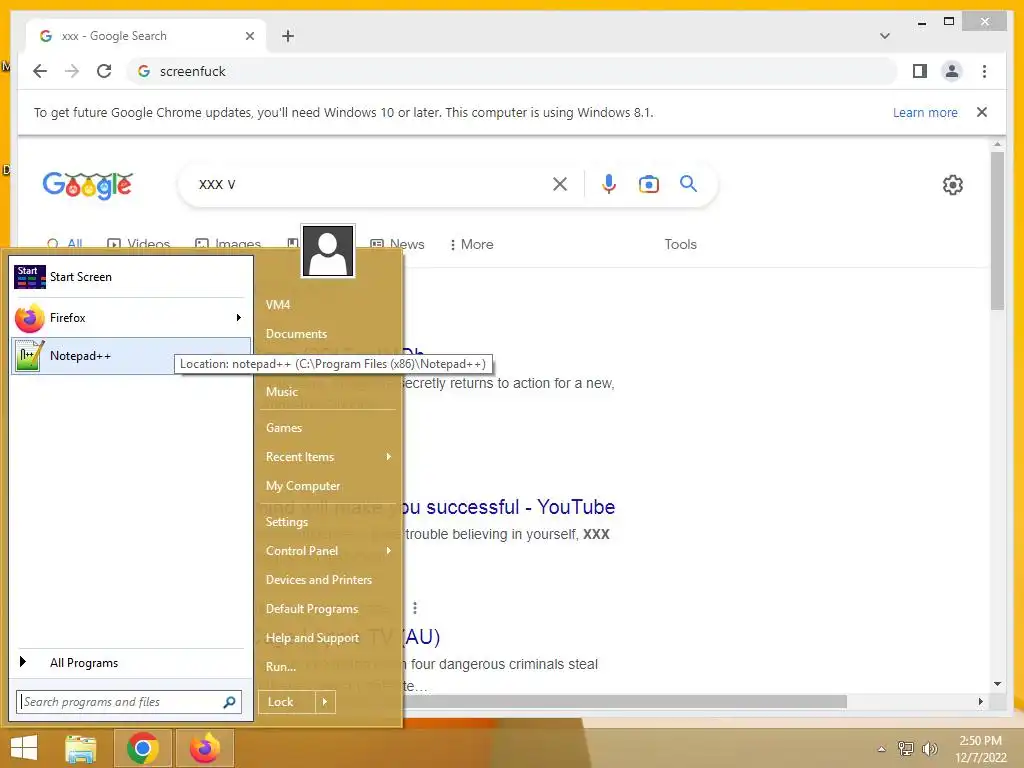Click the Chrome forward navigation arrow

click(x=72, y=71)
